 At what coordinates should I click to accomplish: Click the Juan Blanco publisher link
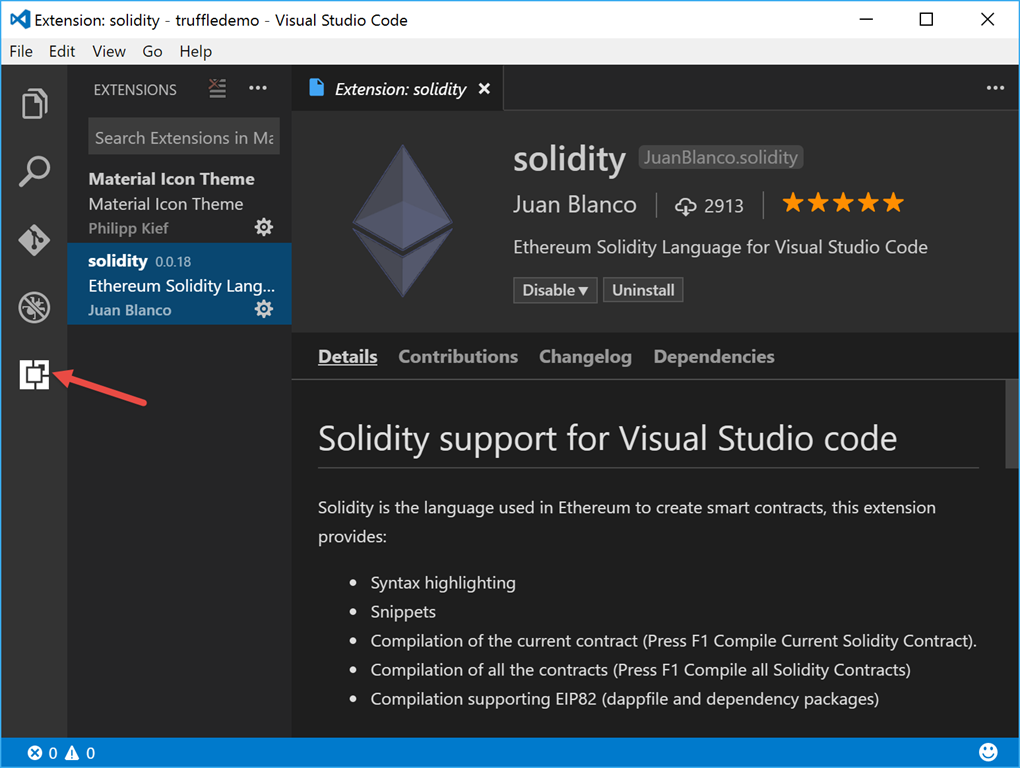pos(574,205)
